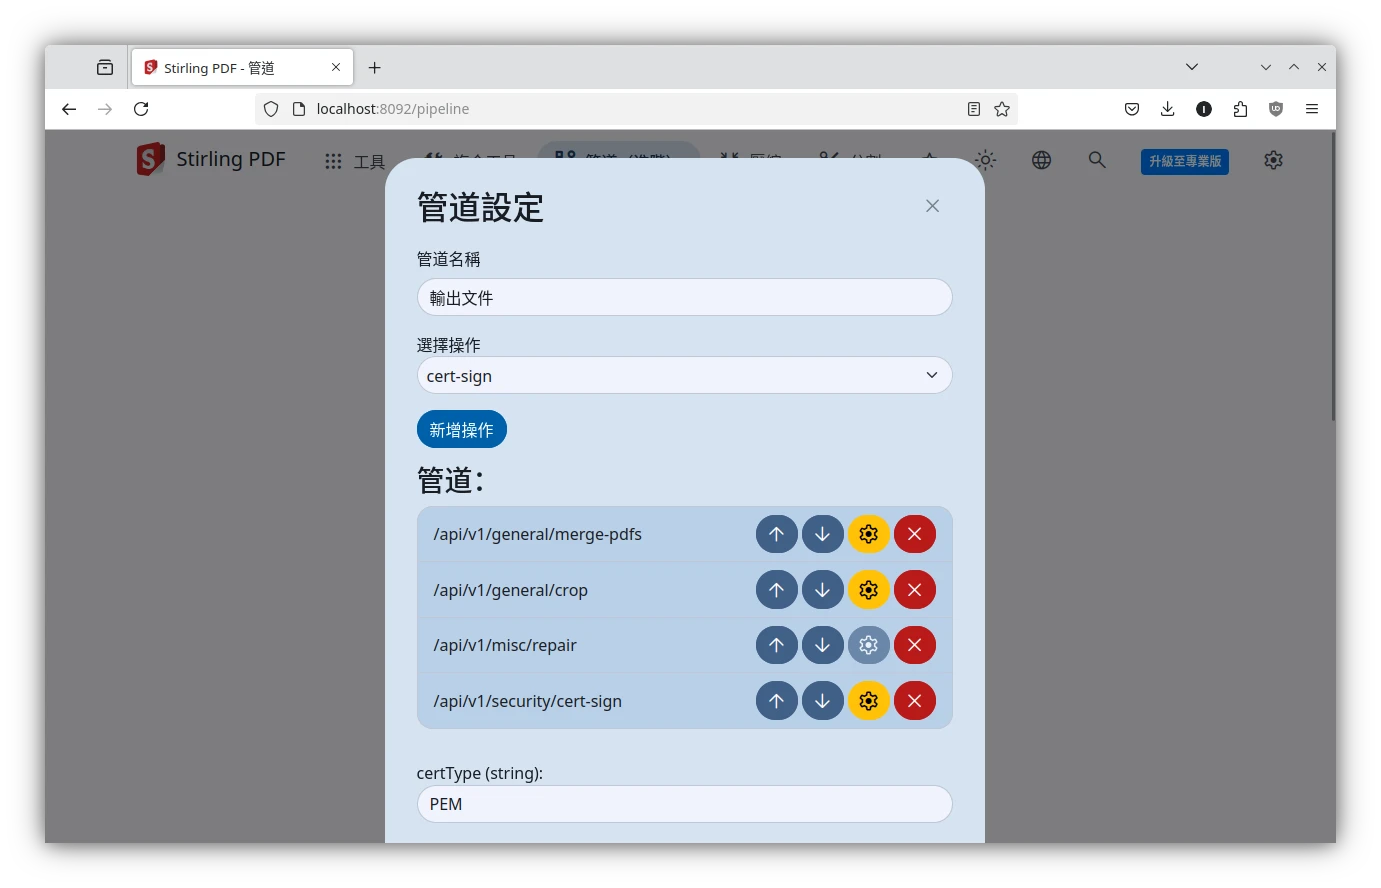Delete the crop operation from pipeline
This screenshot has height=888, width=1381.
914,590
